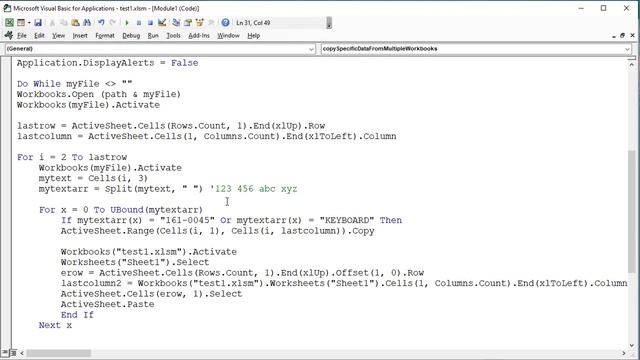This screenshot has width=640, height=360.
Task: Open the Run menu
Action: 153,36
